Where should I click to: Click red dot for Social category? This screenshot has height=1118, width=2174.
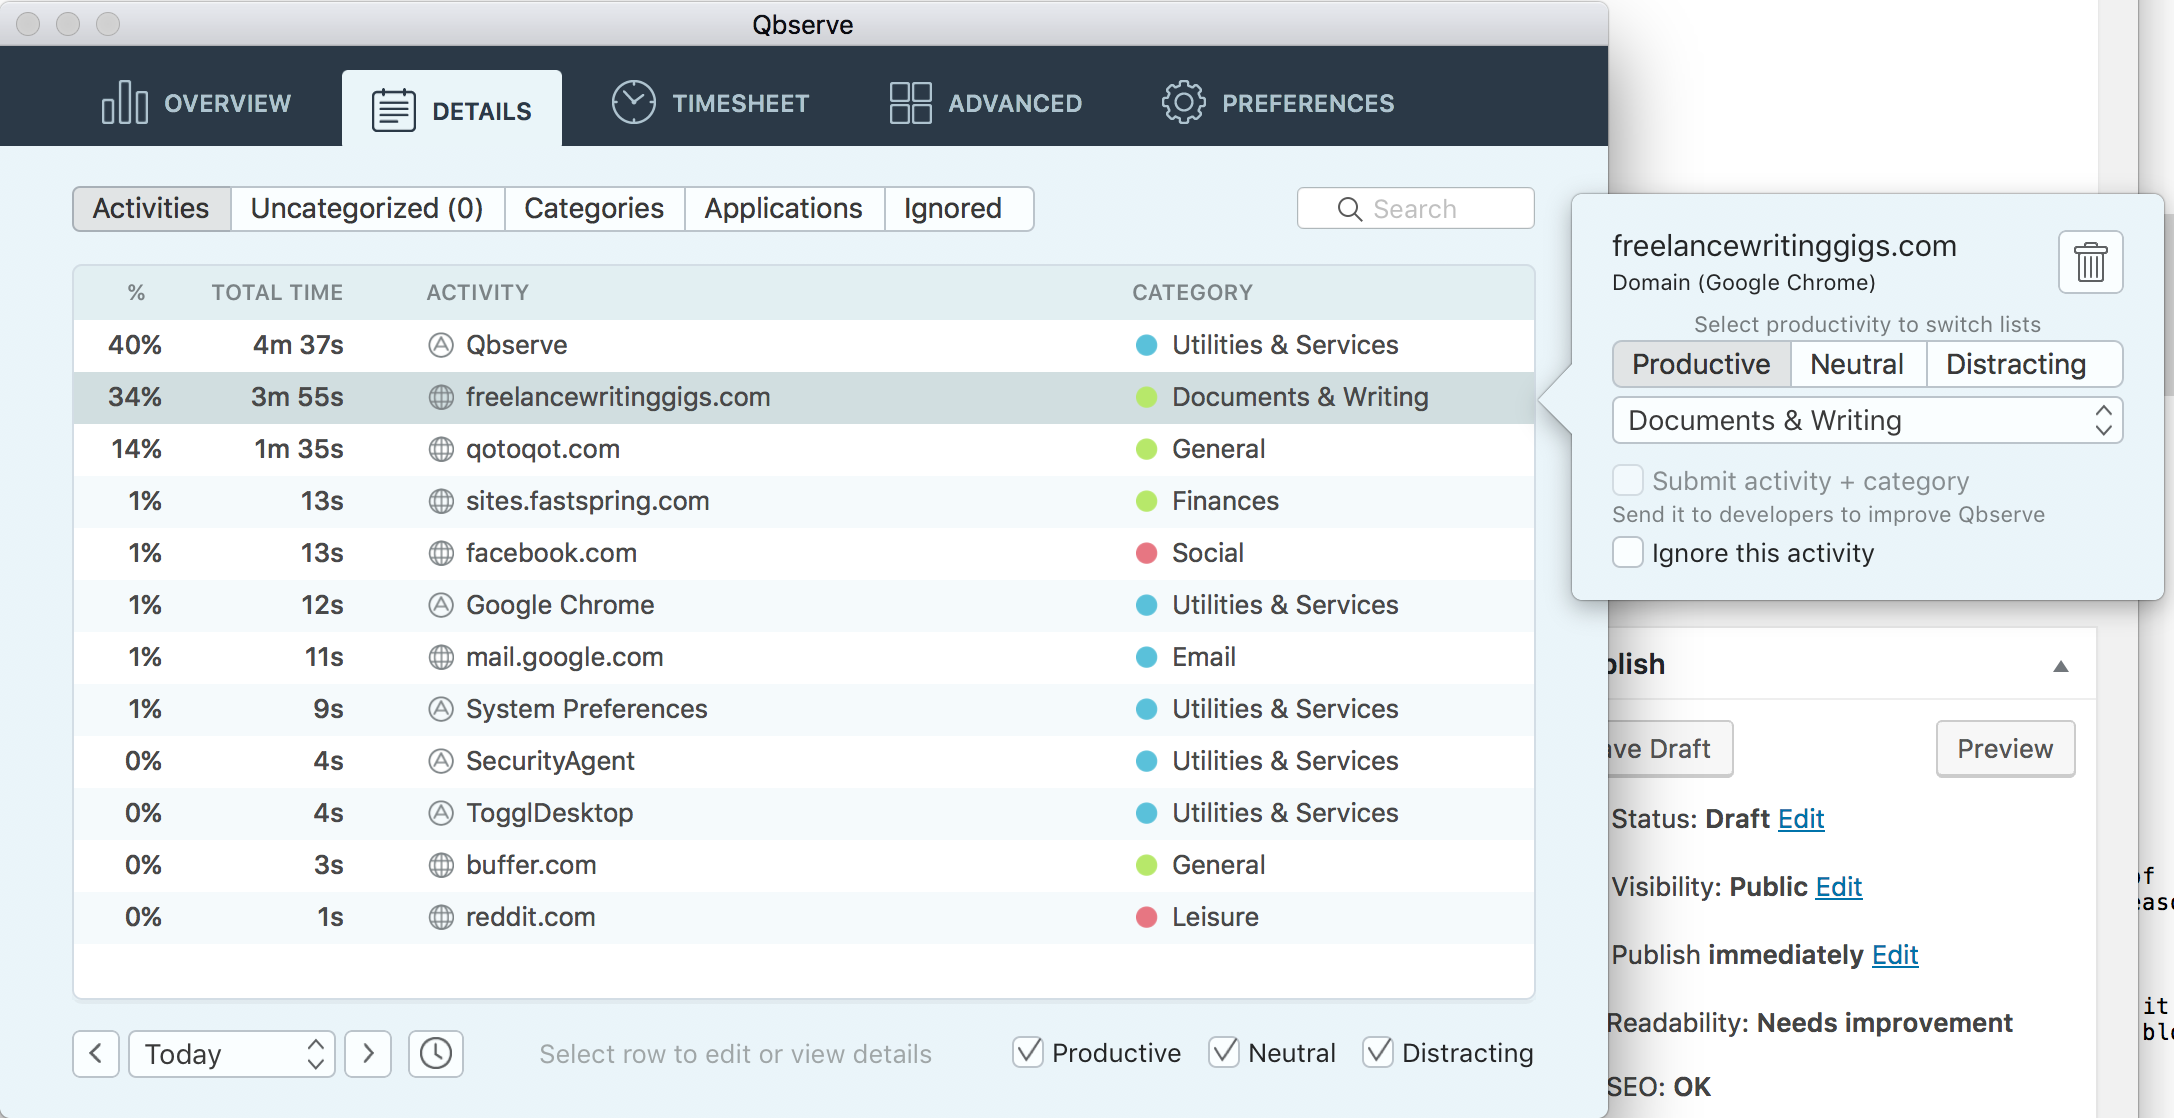[x=1147, y=553]
